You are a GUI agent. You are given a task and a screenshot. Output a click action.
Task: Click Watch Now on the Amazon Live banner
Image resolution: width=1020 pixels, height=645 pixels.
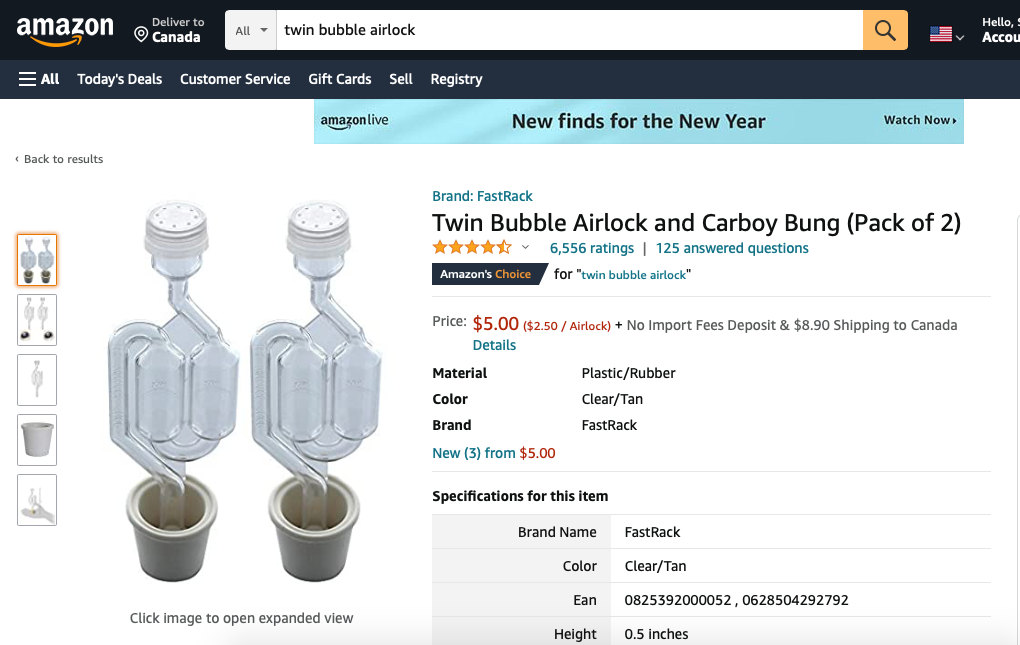917,120
